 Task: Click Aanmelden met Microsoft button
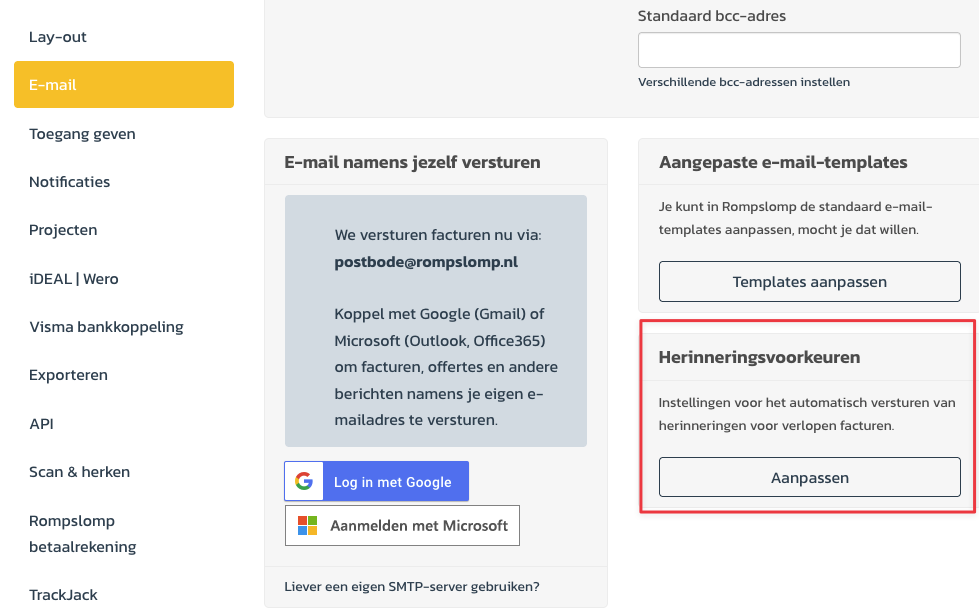tap(402, 525)
